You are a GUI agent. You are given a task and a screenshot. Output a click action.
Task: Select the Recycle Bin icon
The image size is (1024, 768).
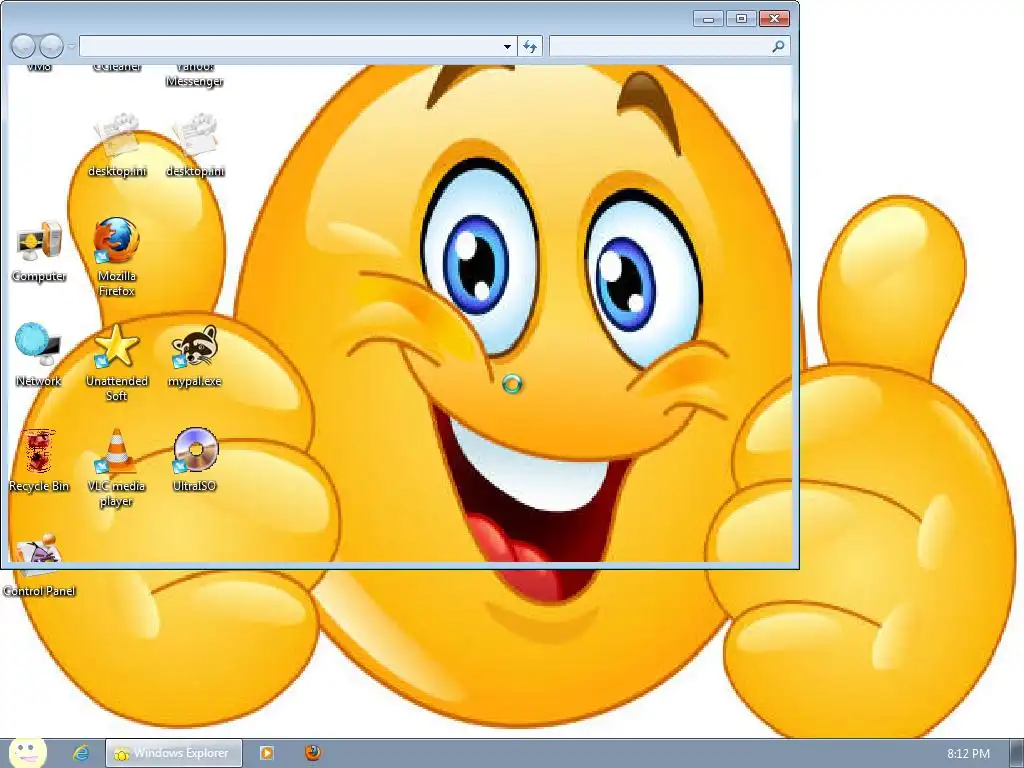point(39,460)
